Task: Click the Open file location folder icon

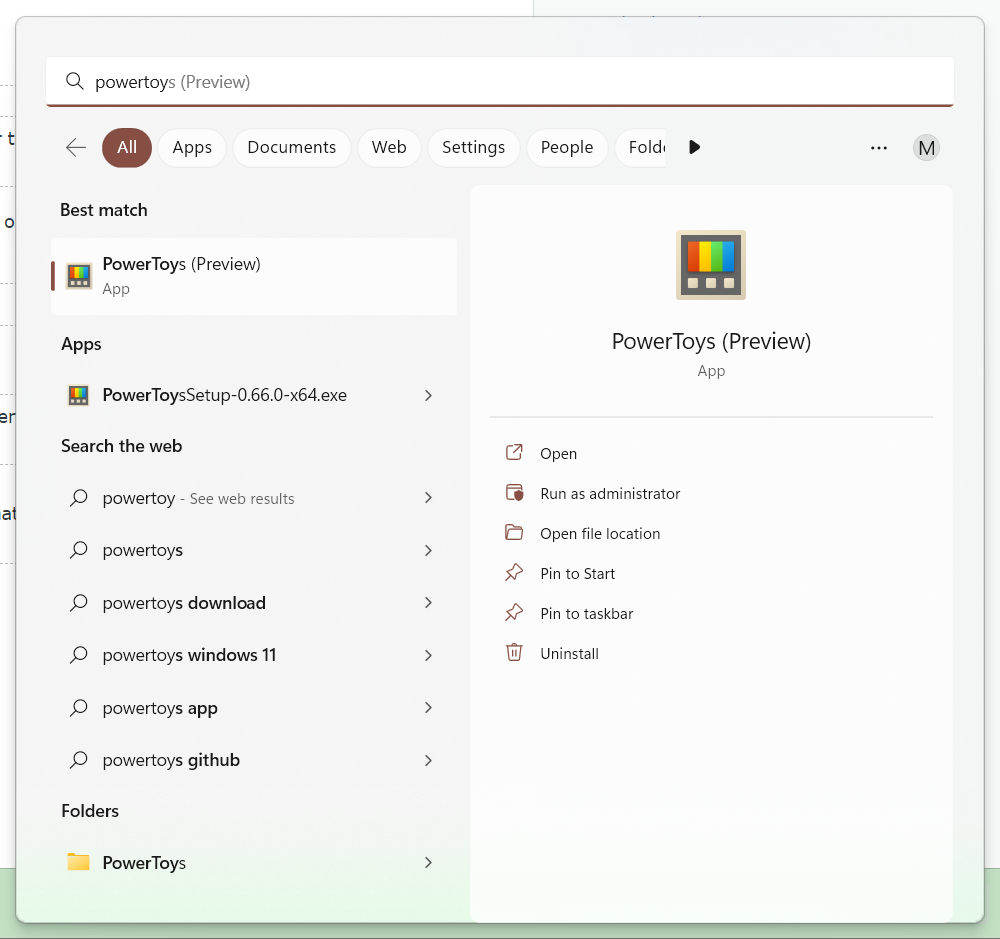Action: [x=514, y=533]
